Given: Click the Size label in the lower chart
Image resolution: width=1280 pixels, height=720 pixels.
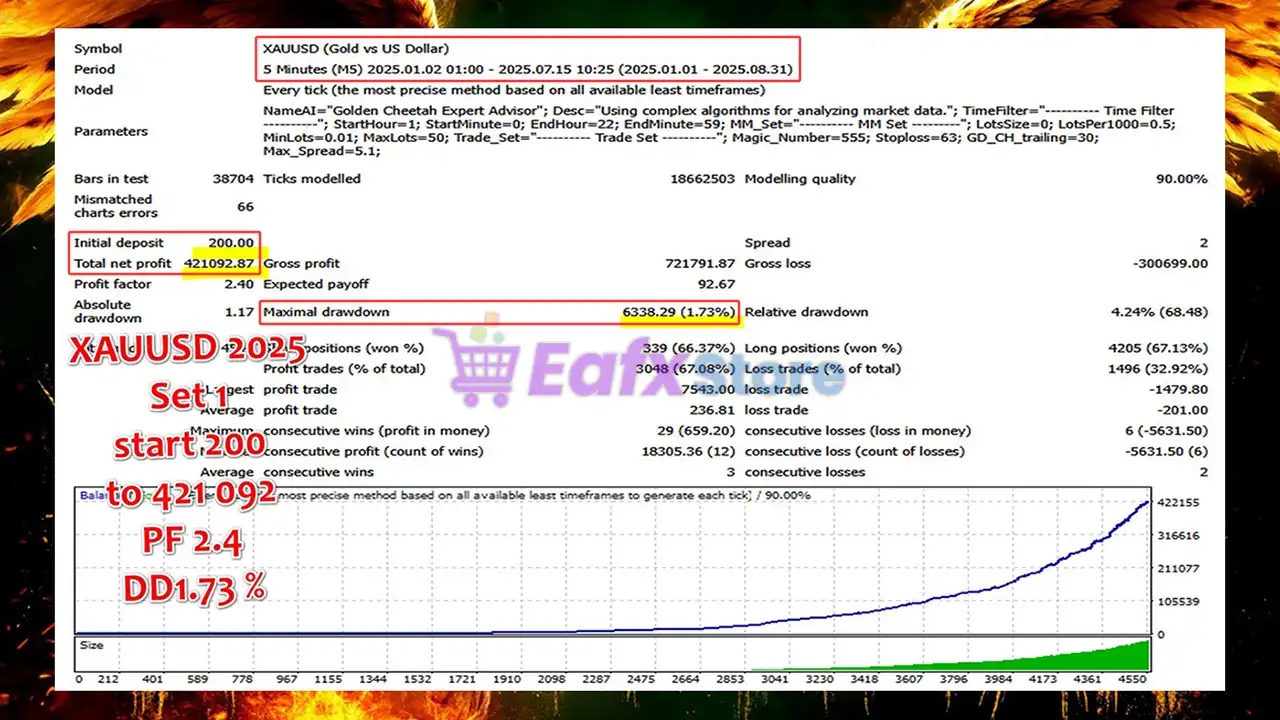Looking at the screenshot, I should pyautogui.click(x=91, y=646).
